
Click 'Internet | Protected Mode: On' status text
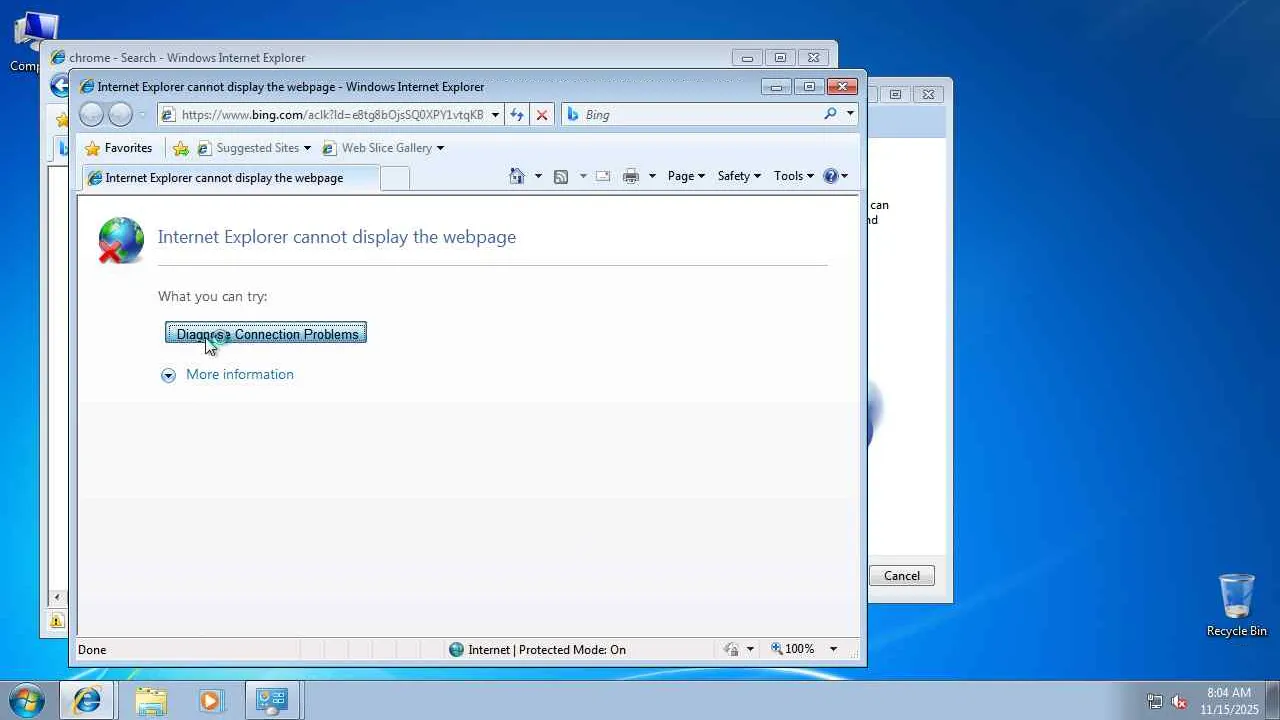coord(547,649)
